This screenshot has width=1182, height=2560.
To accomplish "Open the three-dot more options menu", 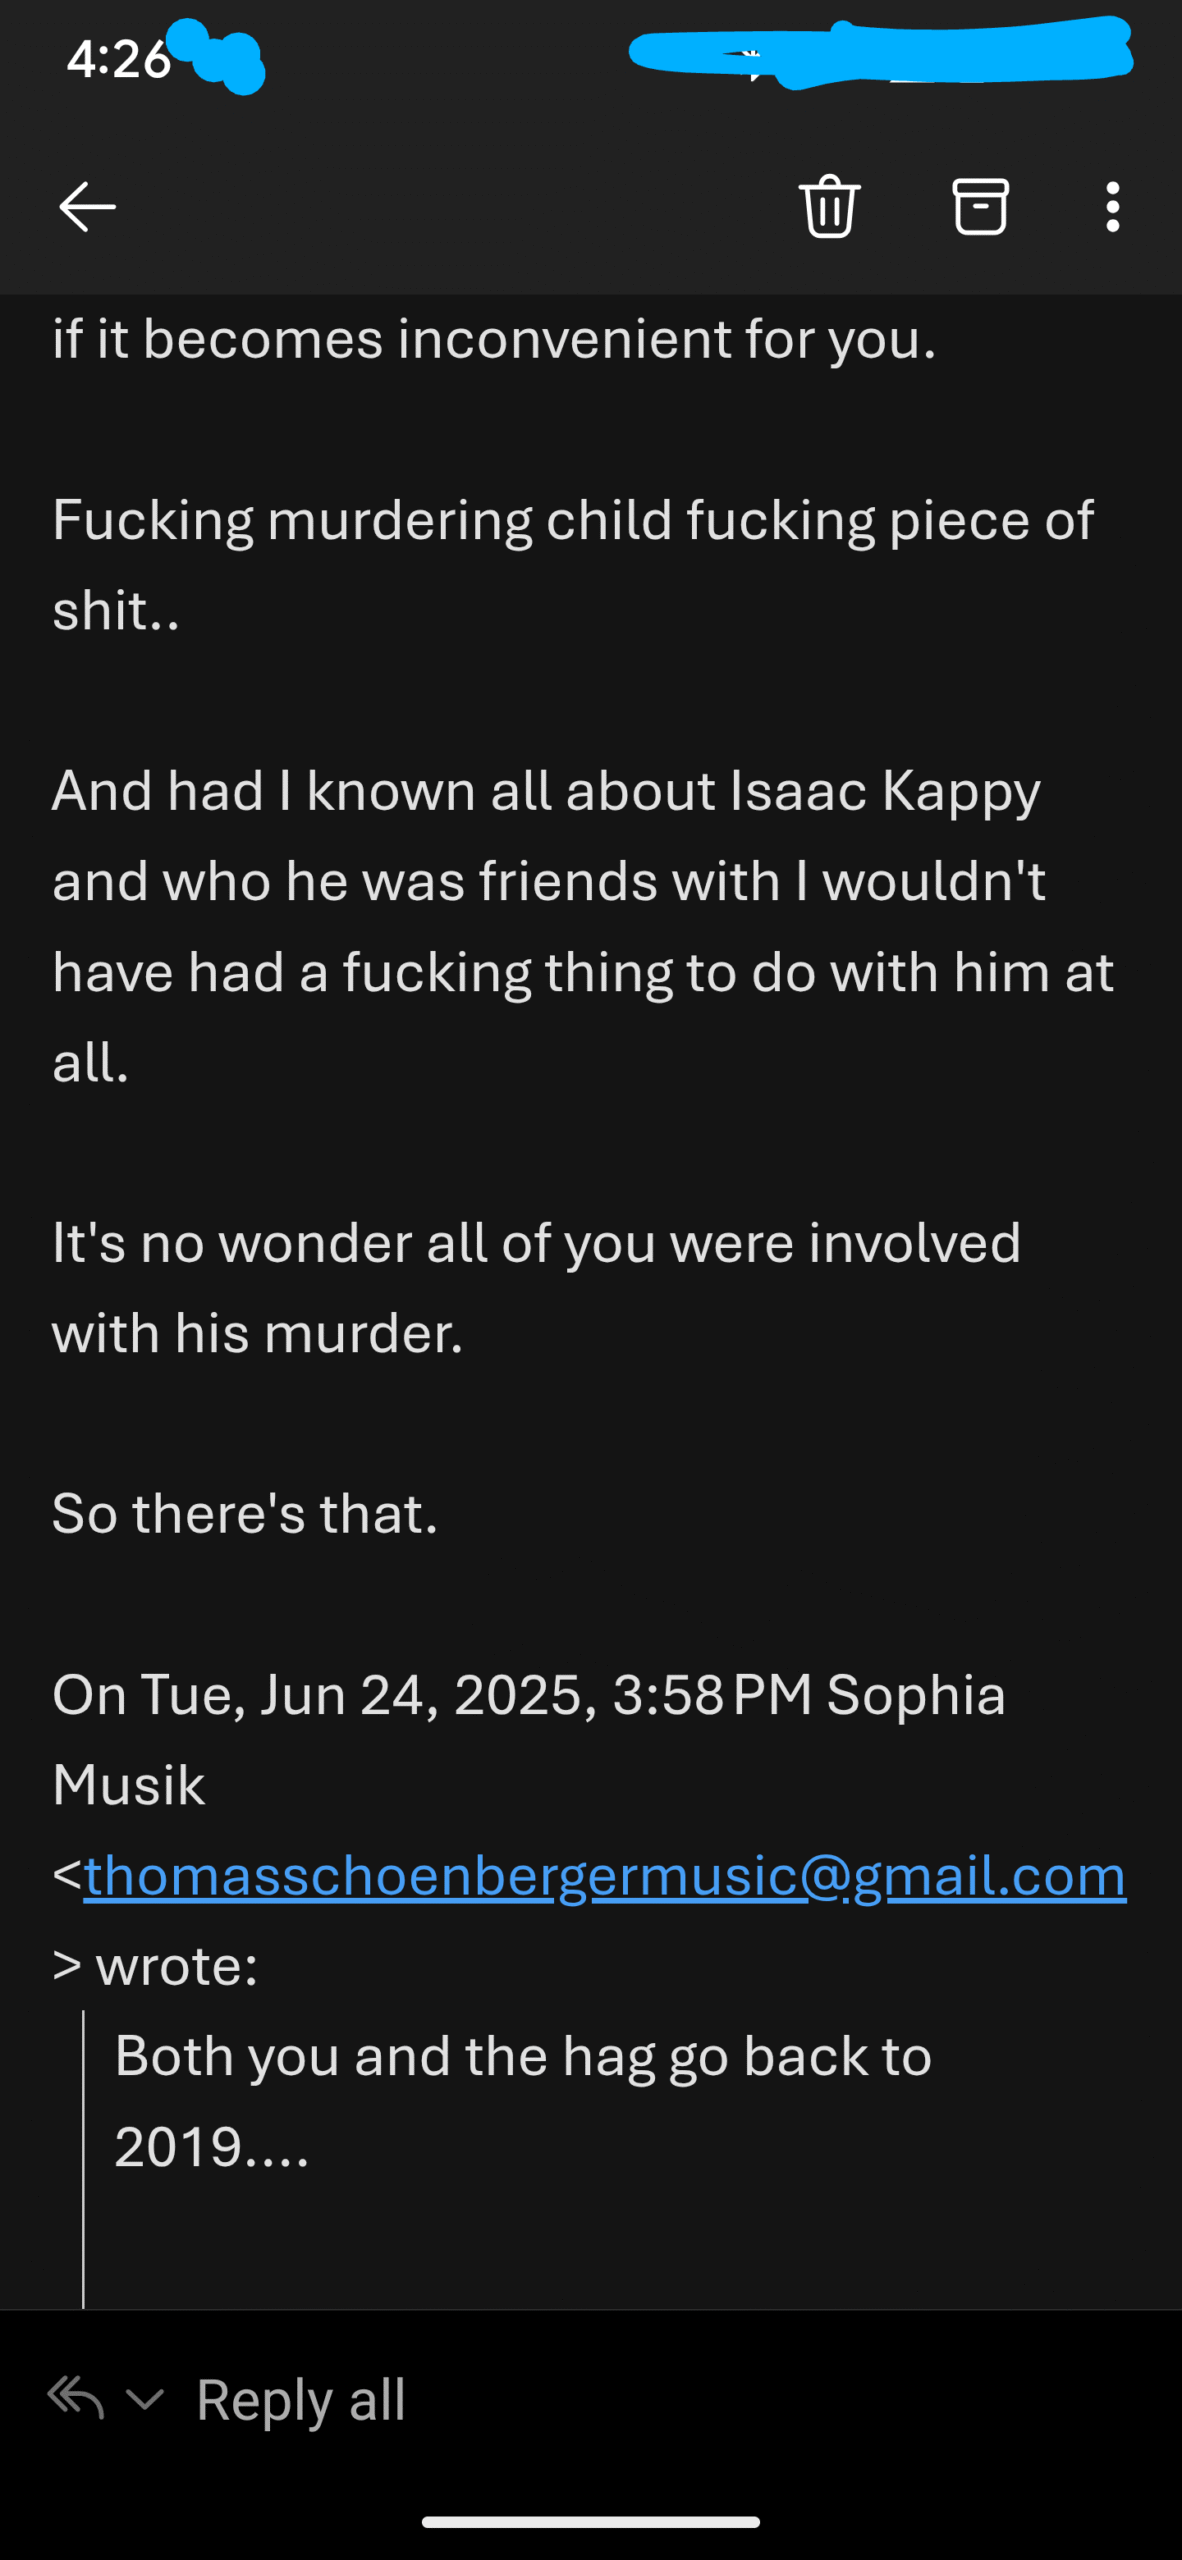I will click(x=1112, y=207).
